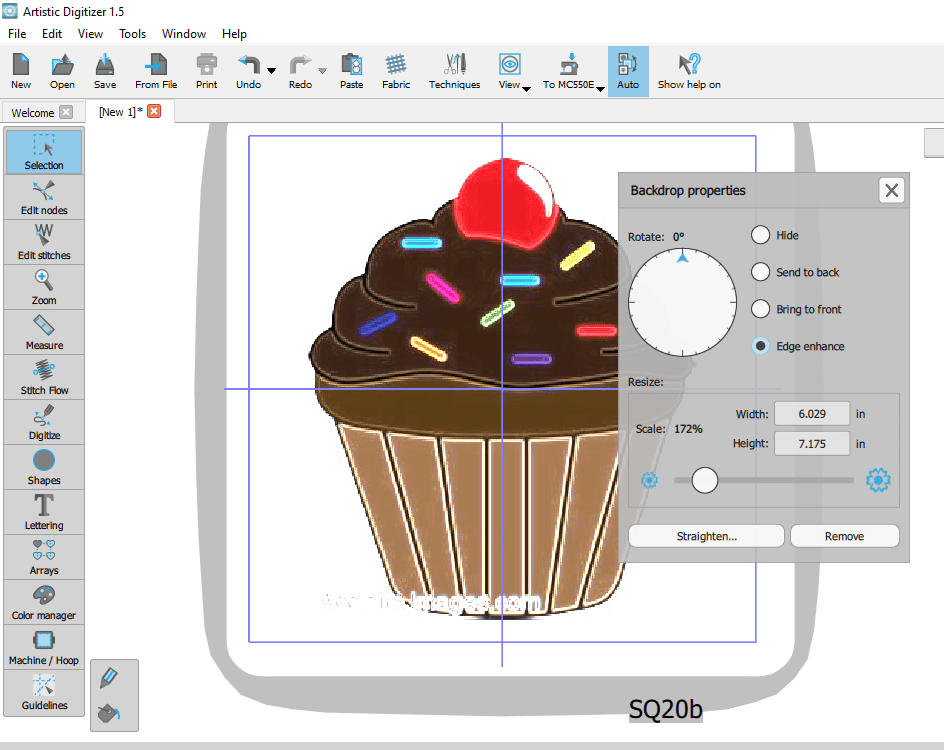The height and width of the screenshot is (750, 944).
Task: Open the Lettering tool
Action: pyautogui.click(x=43, y=512)
